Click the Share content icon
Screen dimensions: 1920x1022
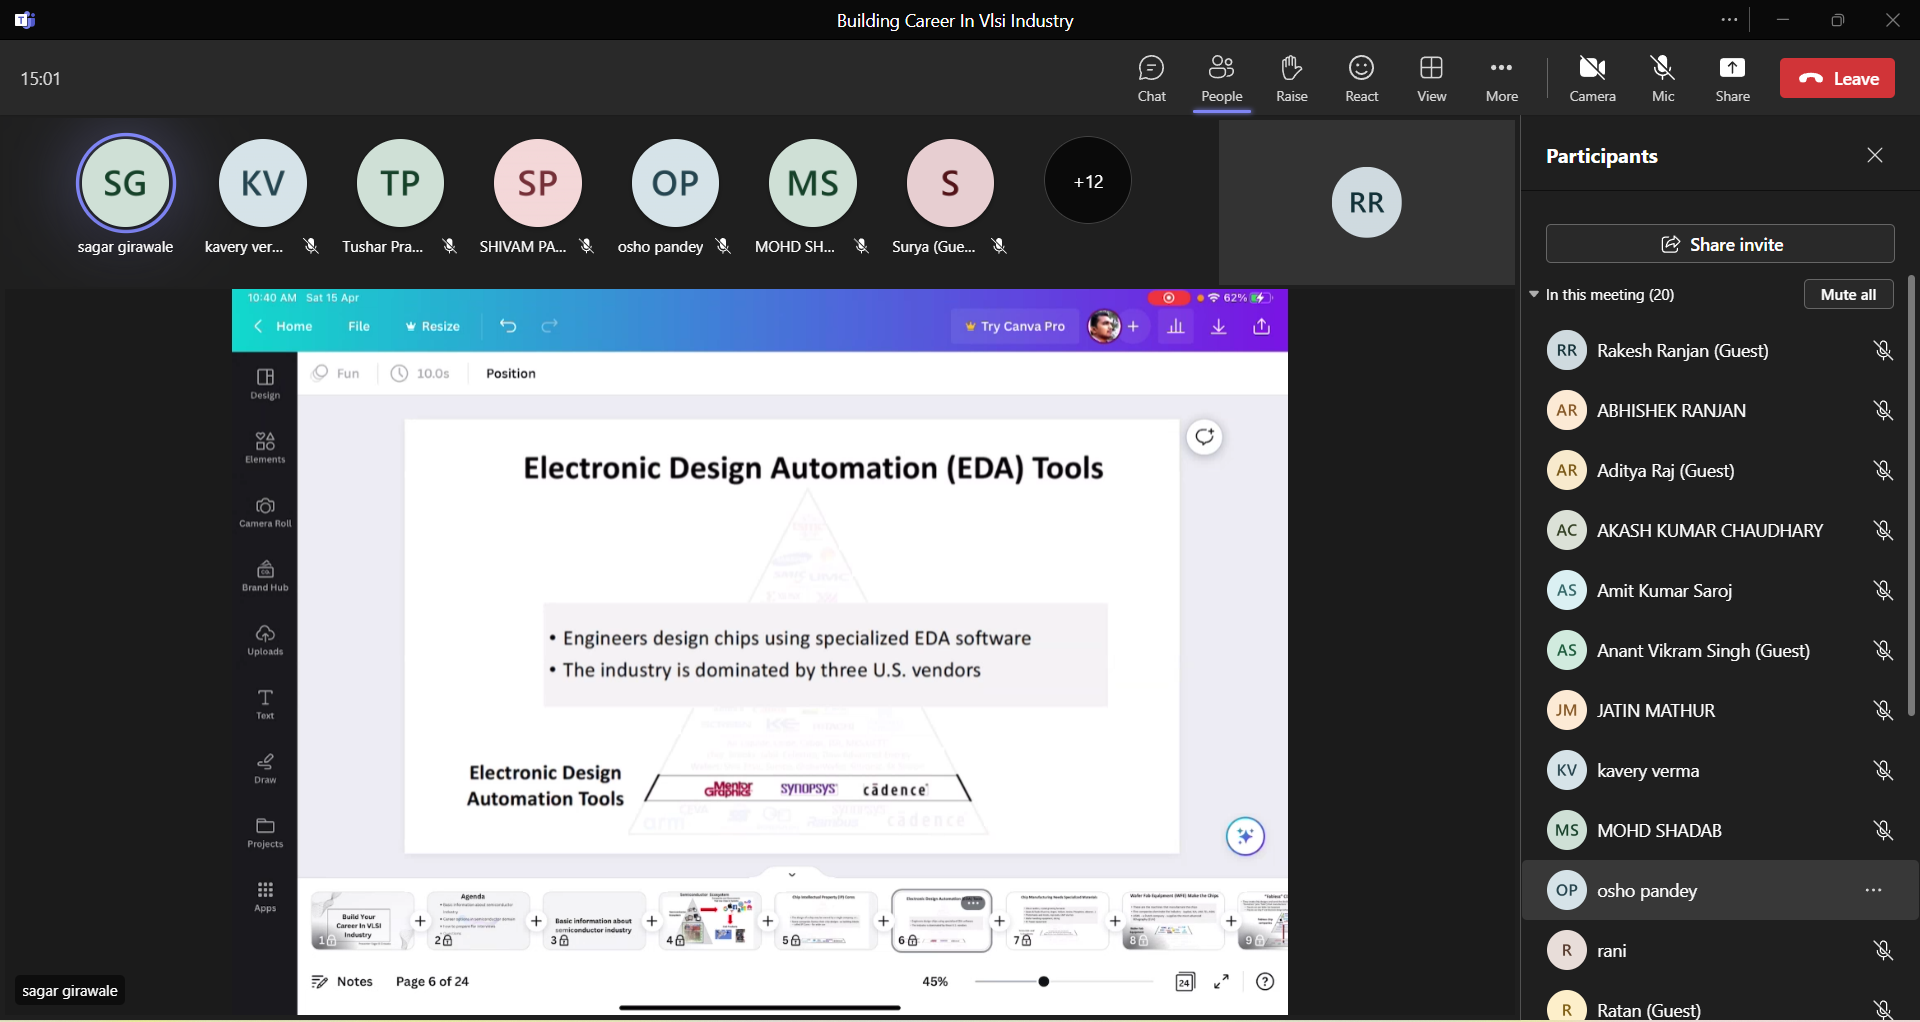(x=1732, y=79)
